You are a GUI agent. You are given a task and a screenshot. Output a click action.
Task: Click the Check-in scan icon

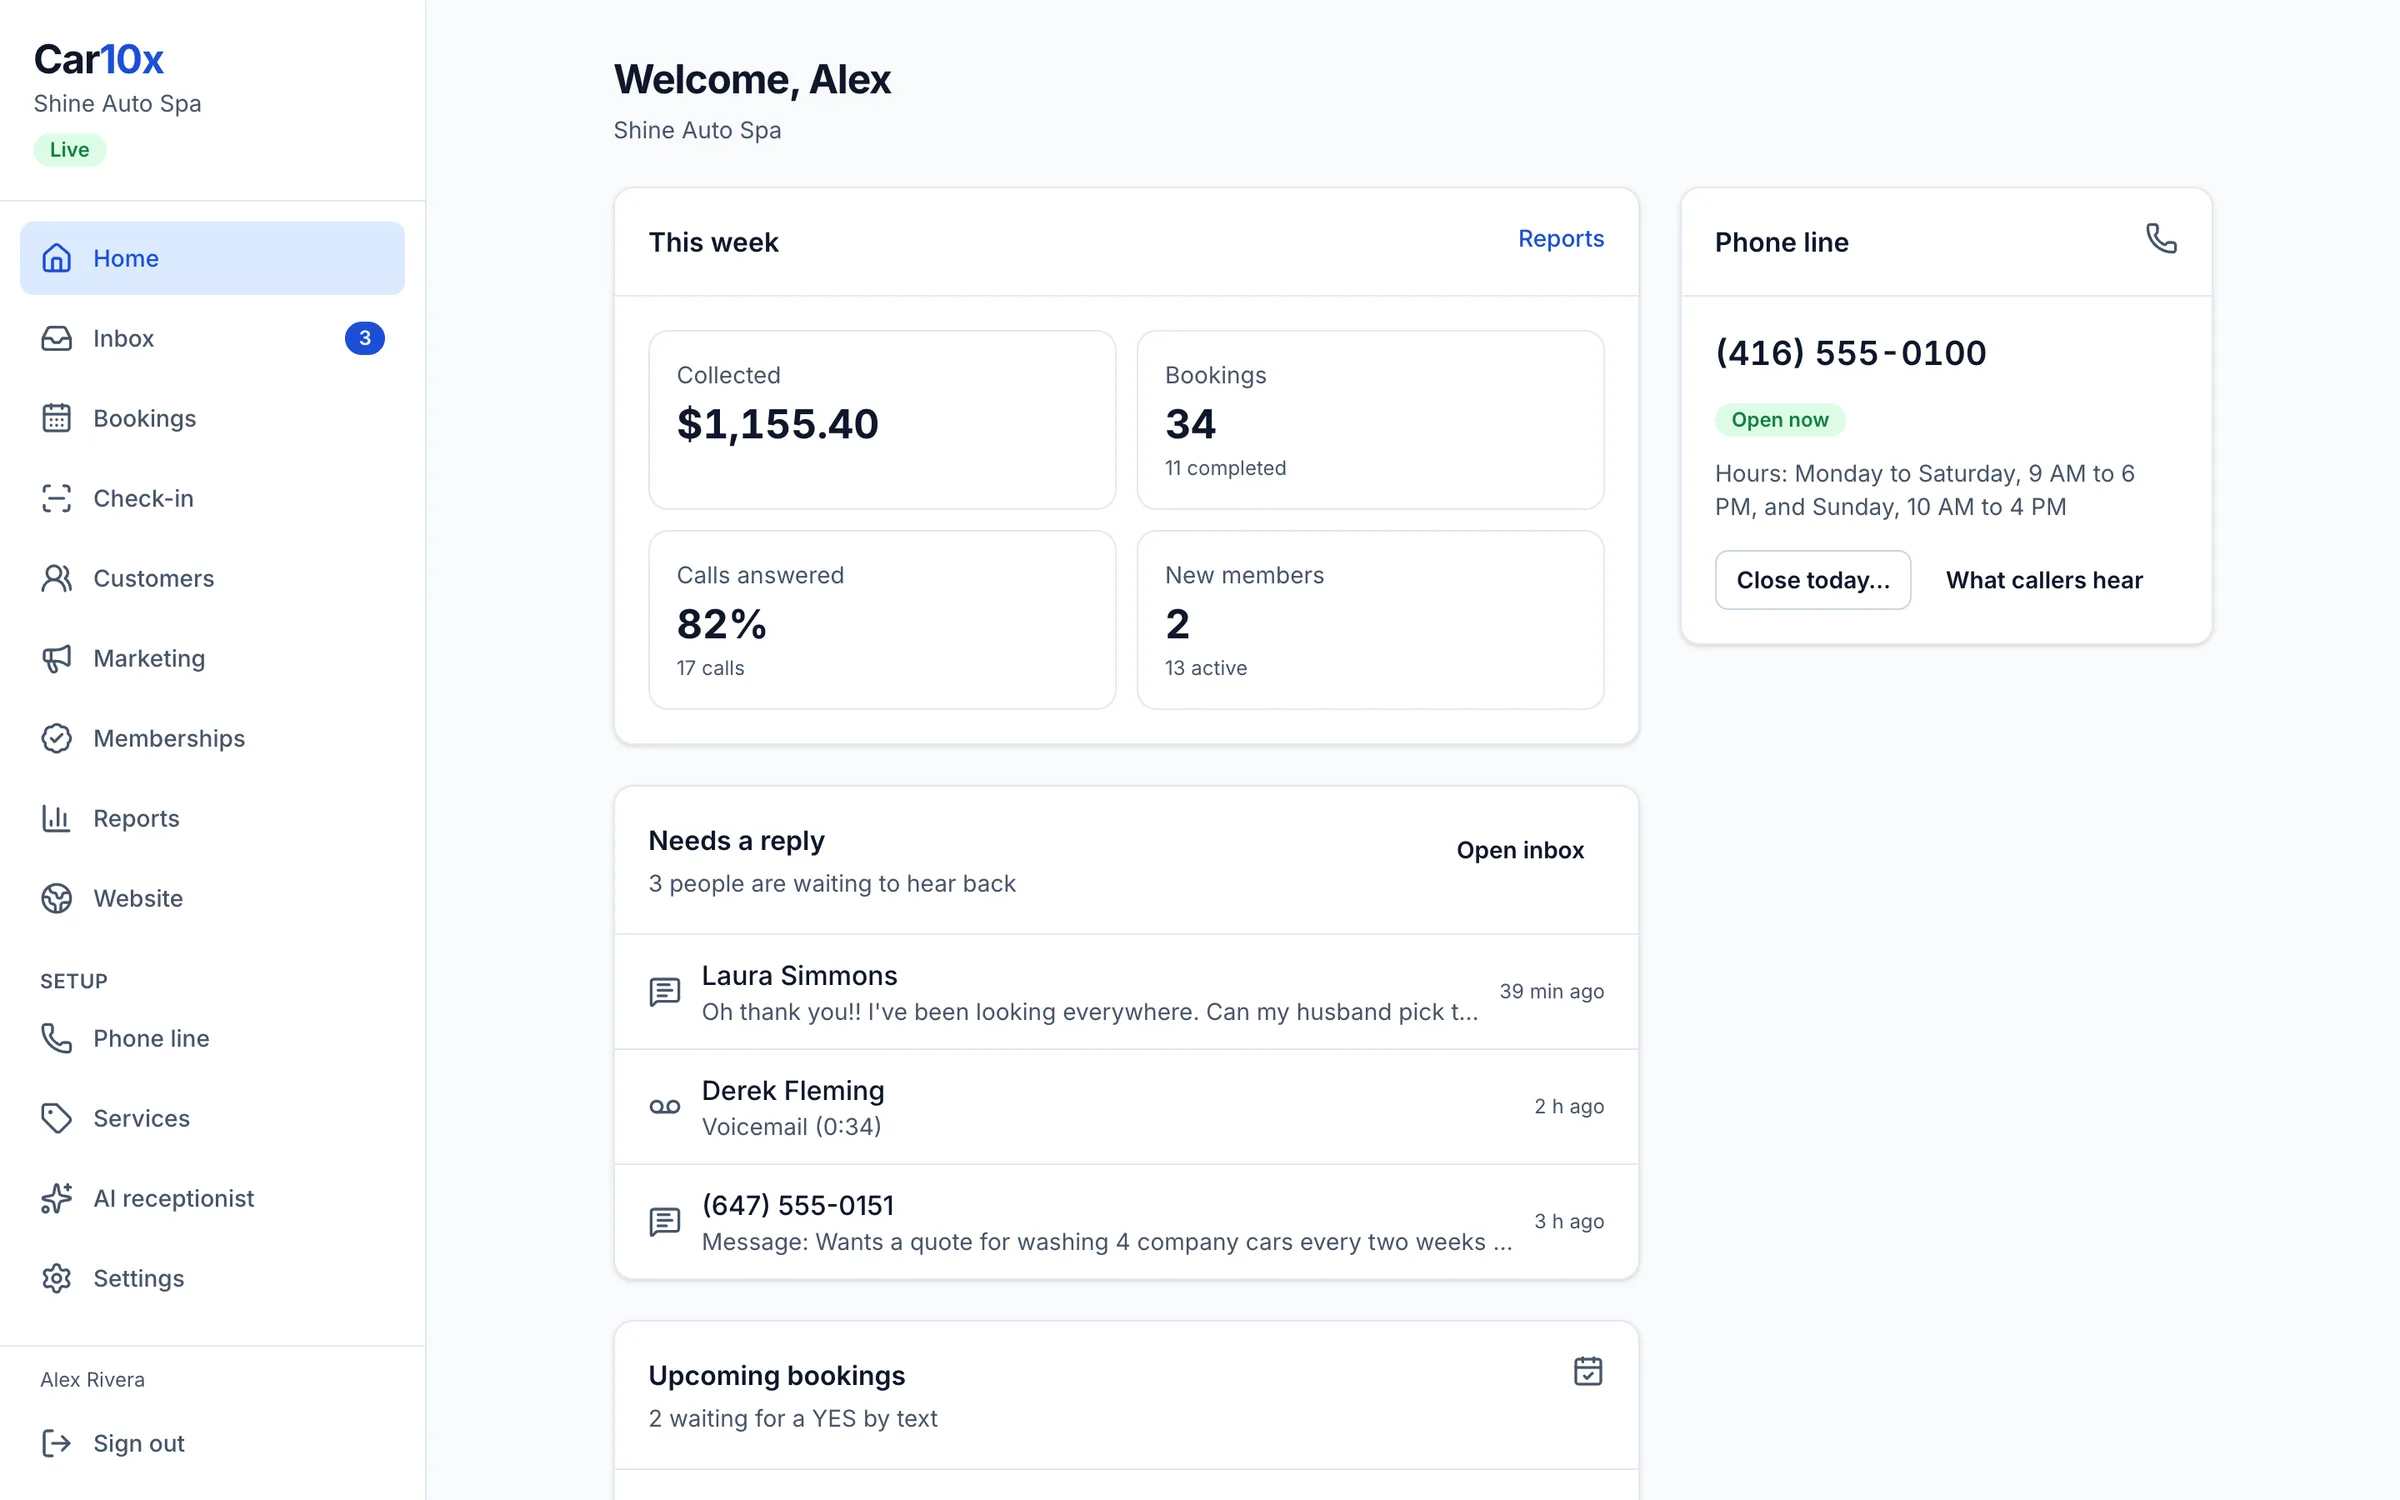click(x=56, y=498)
